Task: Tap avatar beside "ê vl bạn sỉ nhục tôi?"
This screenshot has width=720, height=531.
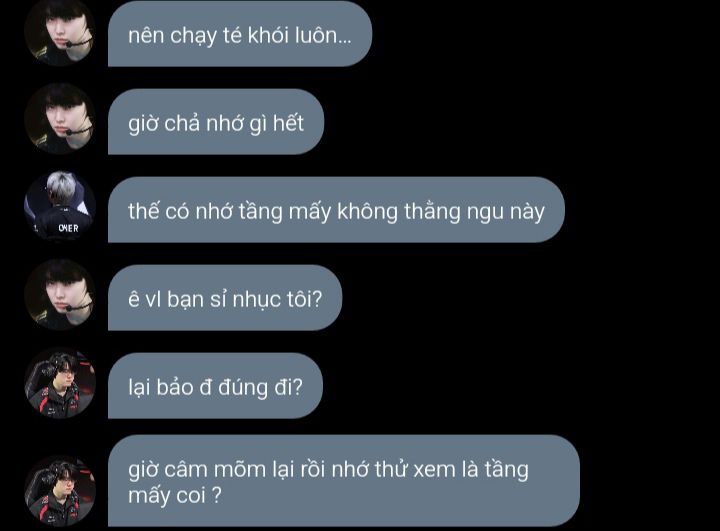Action: click(60, 294)
